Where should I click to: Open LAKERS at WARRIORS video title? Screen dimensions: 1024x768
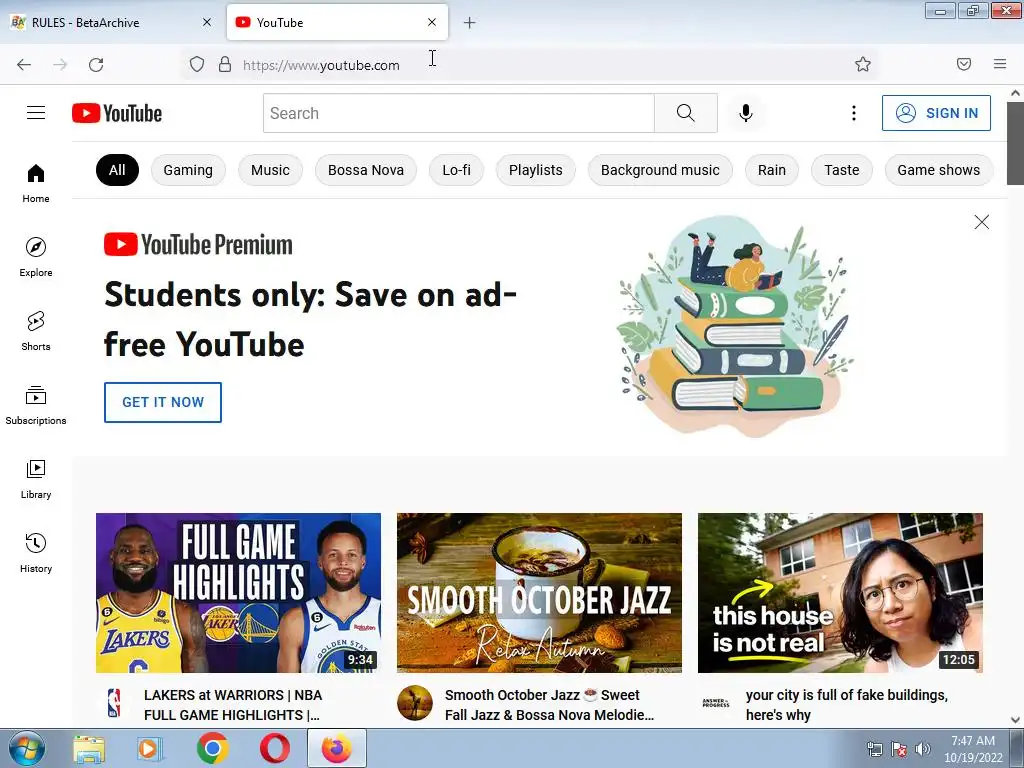coord(233,705)
